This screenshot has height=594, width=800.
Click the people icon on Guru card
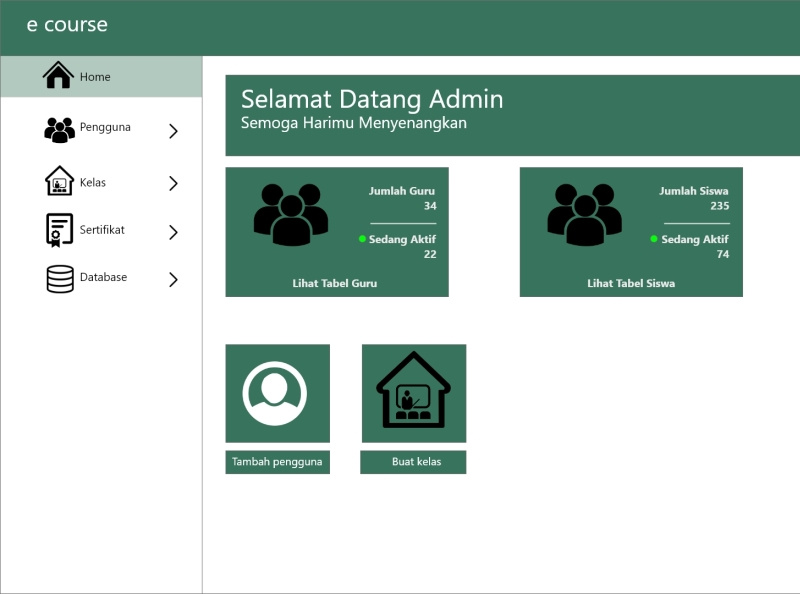coord(290,215)
